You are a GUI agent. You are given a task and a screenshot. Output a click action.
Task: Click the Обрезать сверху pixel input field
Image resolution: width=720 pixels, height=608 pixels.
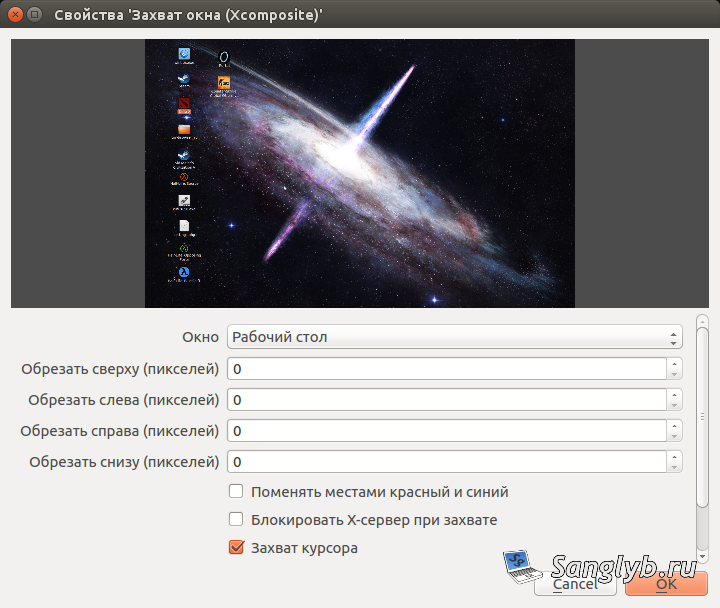click(447, 369)
